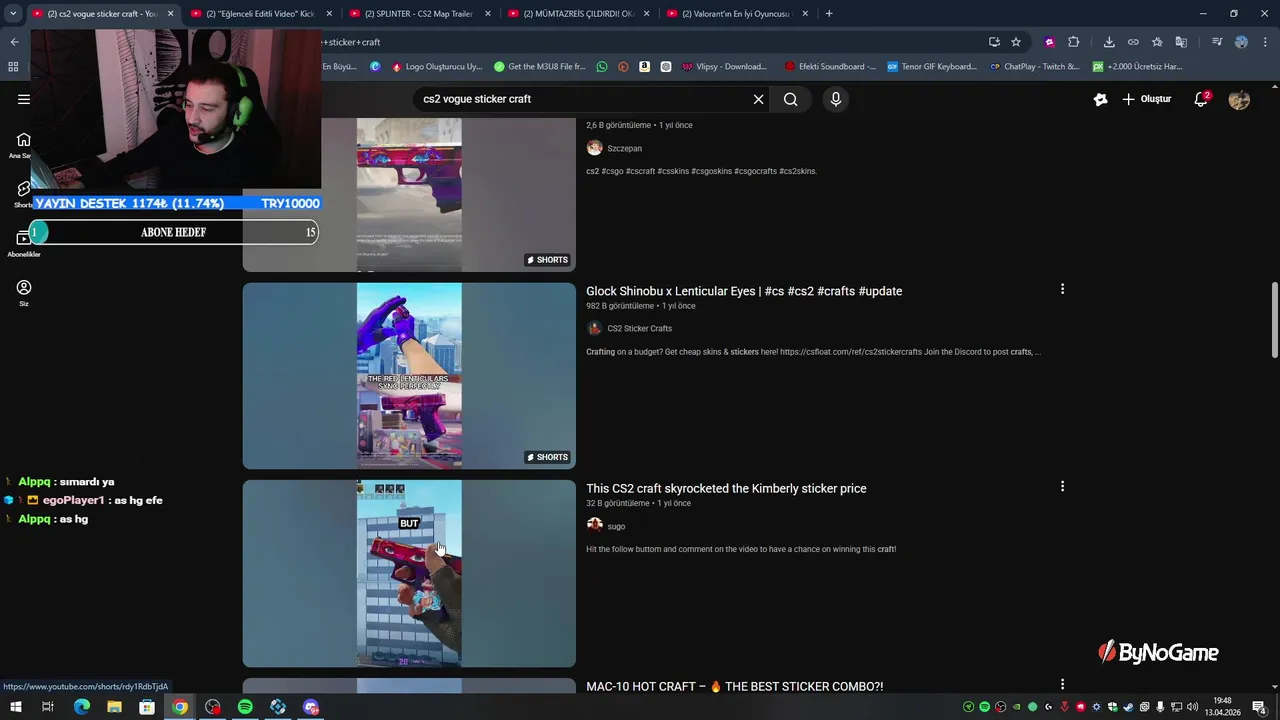Viewport: 1280px width, 720px height.
Task: Open the You (Siz) sidebar section
Action: tap(24, 292)
